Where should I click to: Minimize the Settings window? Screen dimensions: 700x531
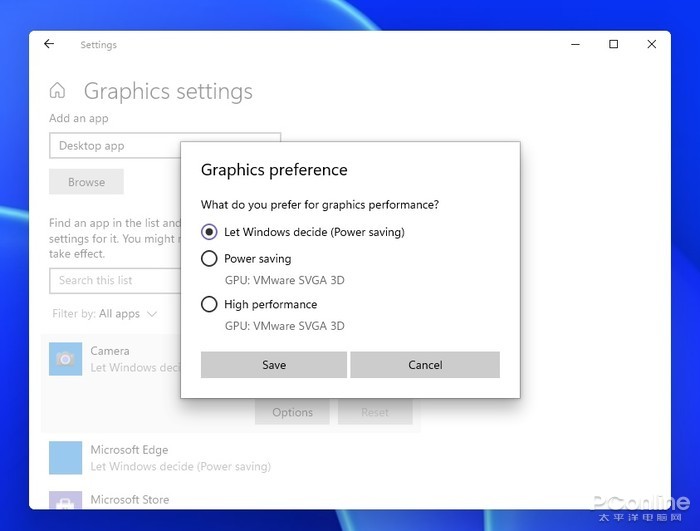point(575,44)
